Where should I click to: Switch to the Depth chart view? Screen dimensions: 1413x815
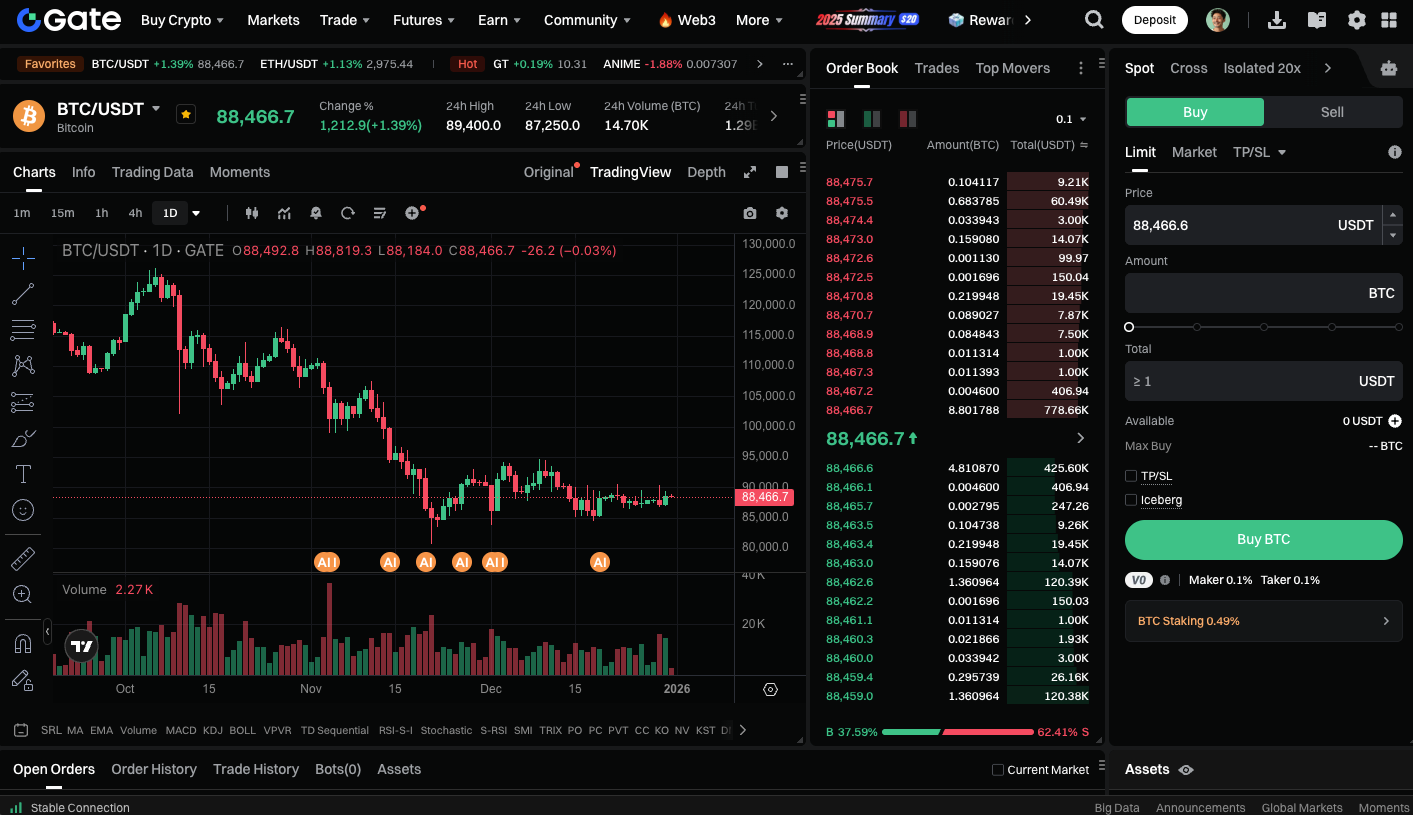pyautogui.click(x=706, y=172)
